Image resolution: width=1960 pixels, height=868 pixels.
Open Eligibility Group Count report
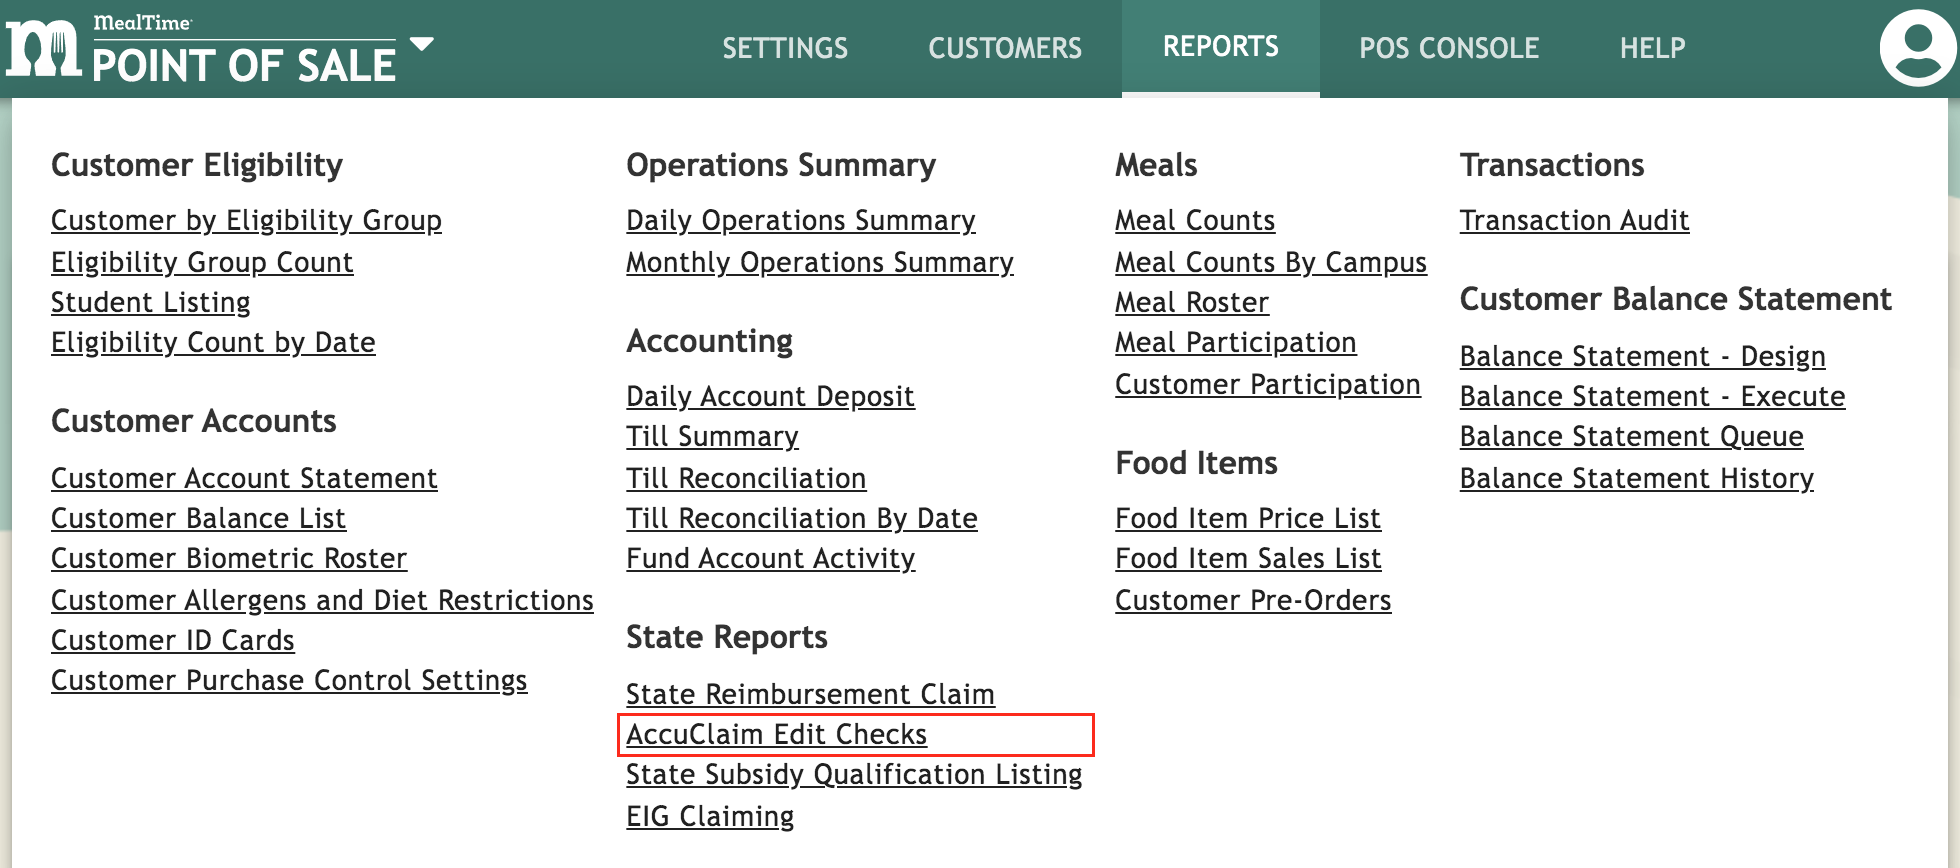tap(202, 262)
